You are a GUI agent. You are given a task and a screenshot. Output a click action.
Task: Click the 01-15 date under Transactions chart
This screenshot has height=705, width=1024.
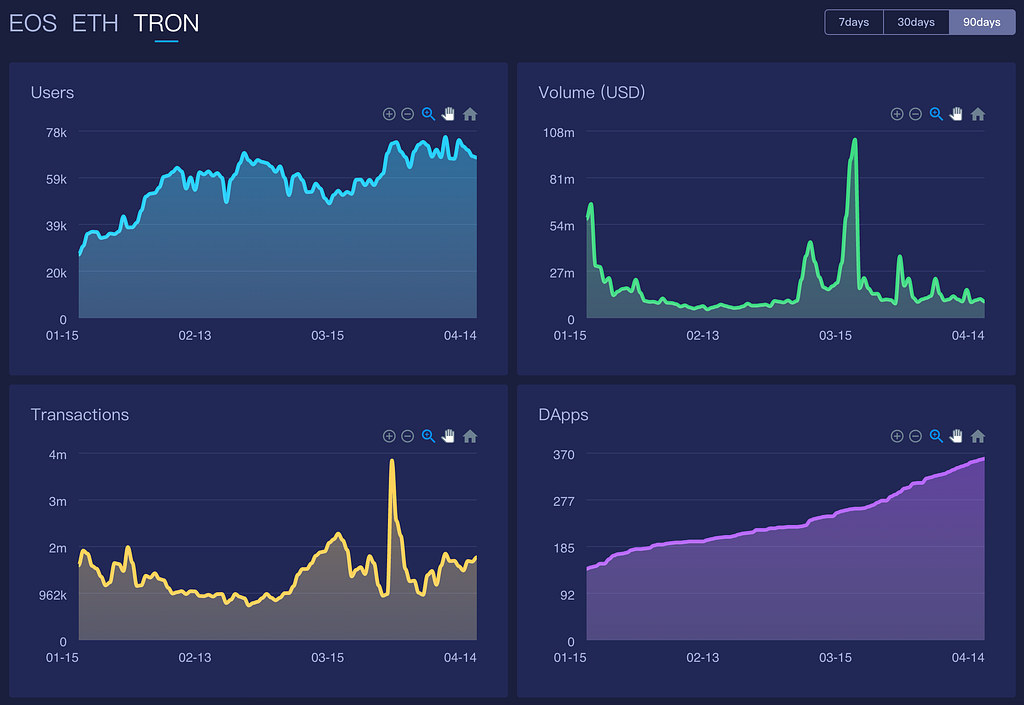tap(62, 657)
